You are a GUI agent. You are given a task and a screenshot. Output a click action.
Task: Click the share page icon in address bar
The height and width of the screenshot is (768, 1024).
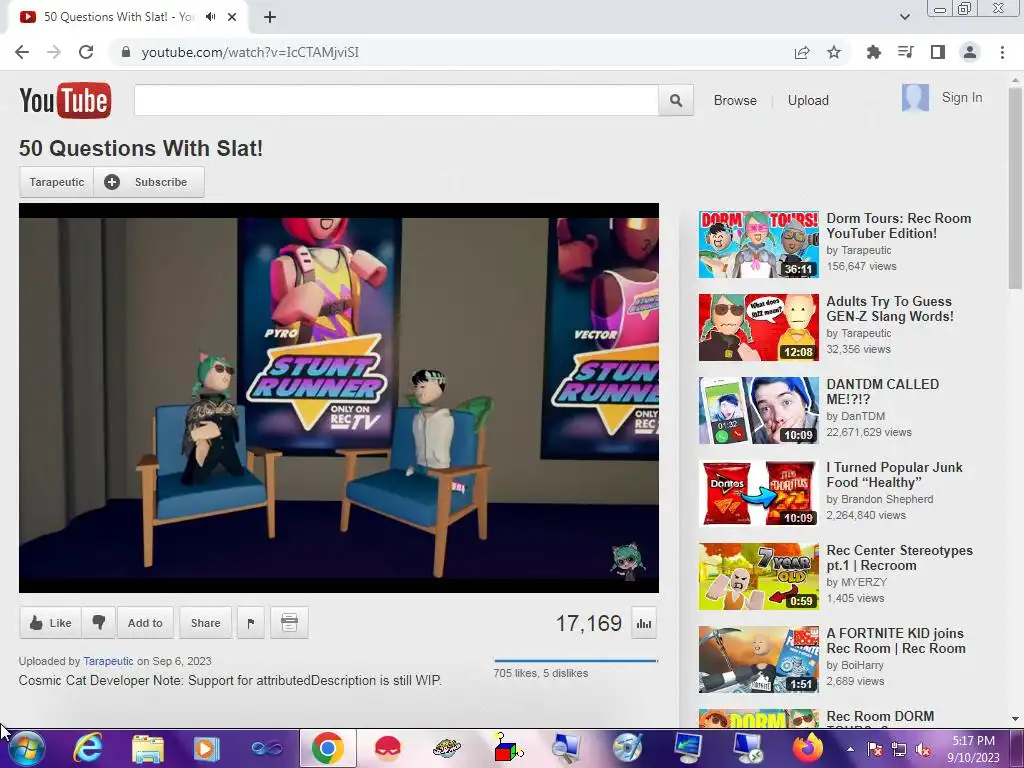click(x=802, y=52)
